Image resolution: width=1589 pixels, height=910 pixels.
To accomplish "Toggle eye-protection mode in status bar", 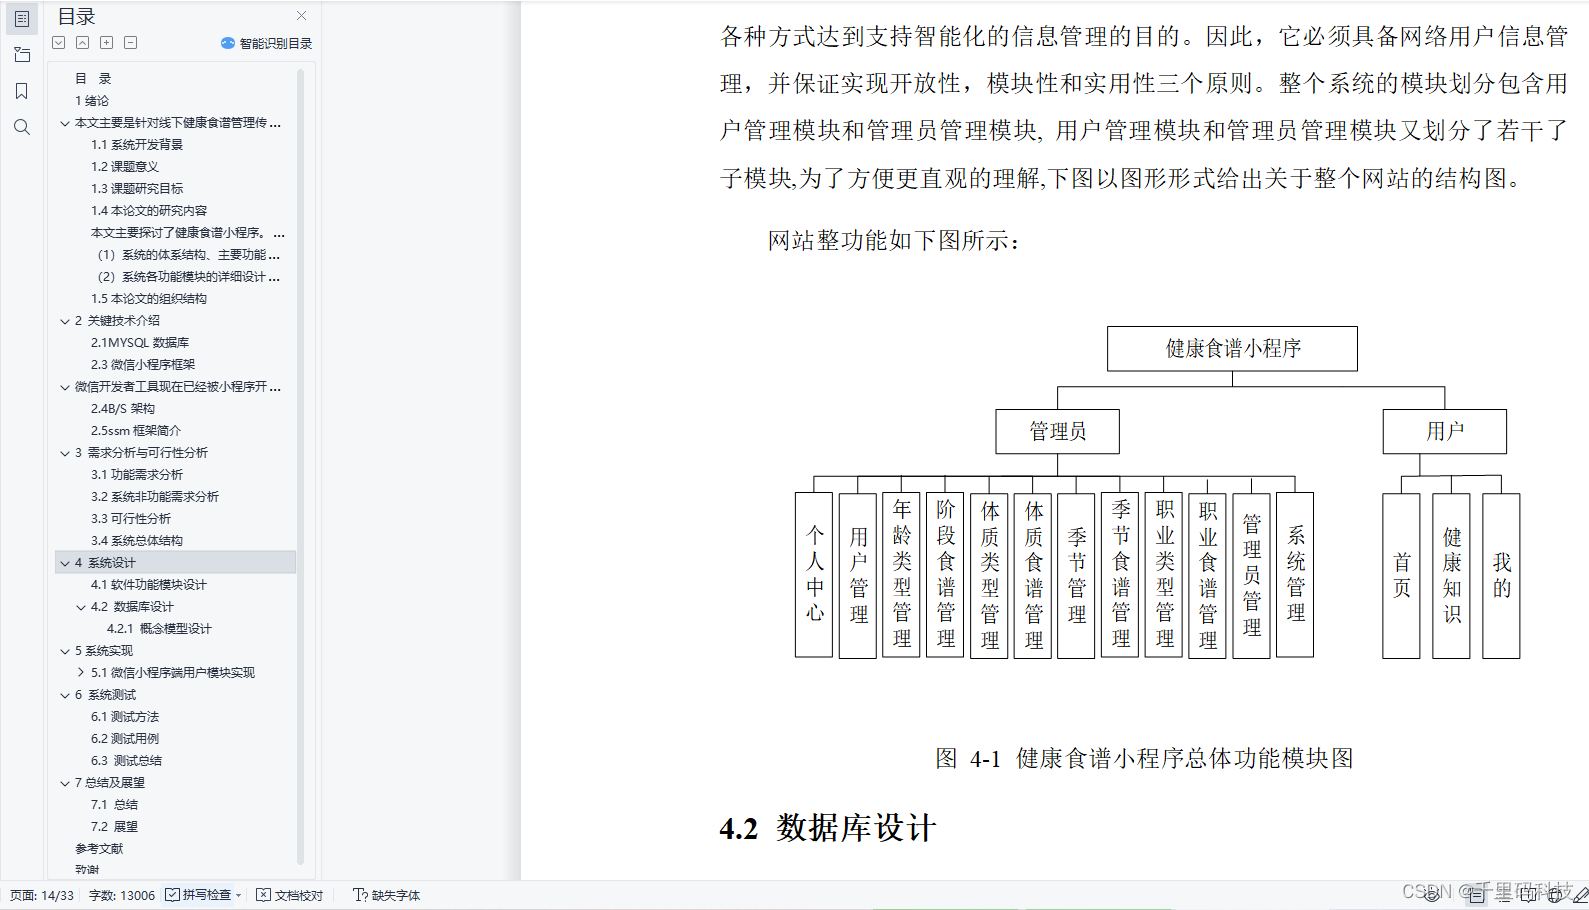I will (1432, 895).
